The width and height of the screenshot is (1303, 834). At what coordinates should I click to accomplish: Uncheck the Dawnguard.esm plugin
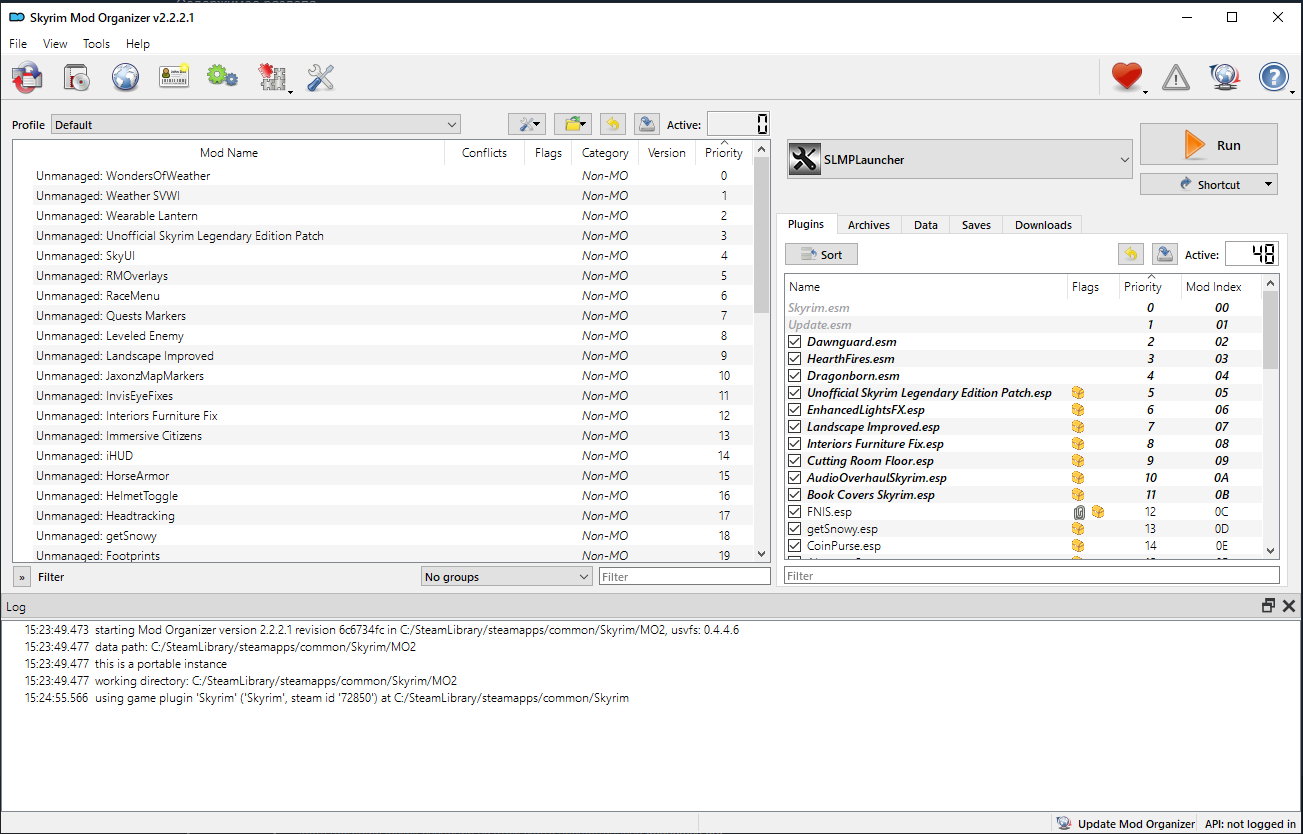[795, 342]
